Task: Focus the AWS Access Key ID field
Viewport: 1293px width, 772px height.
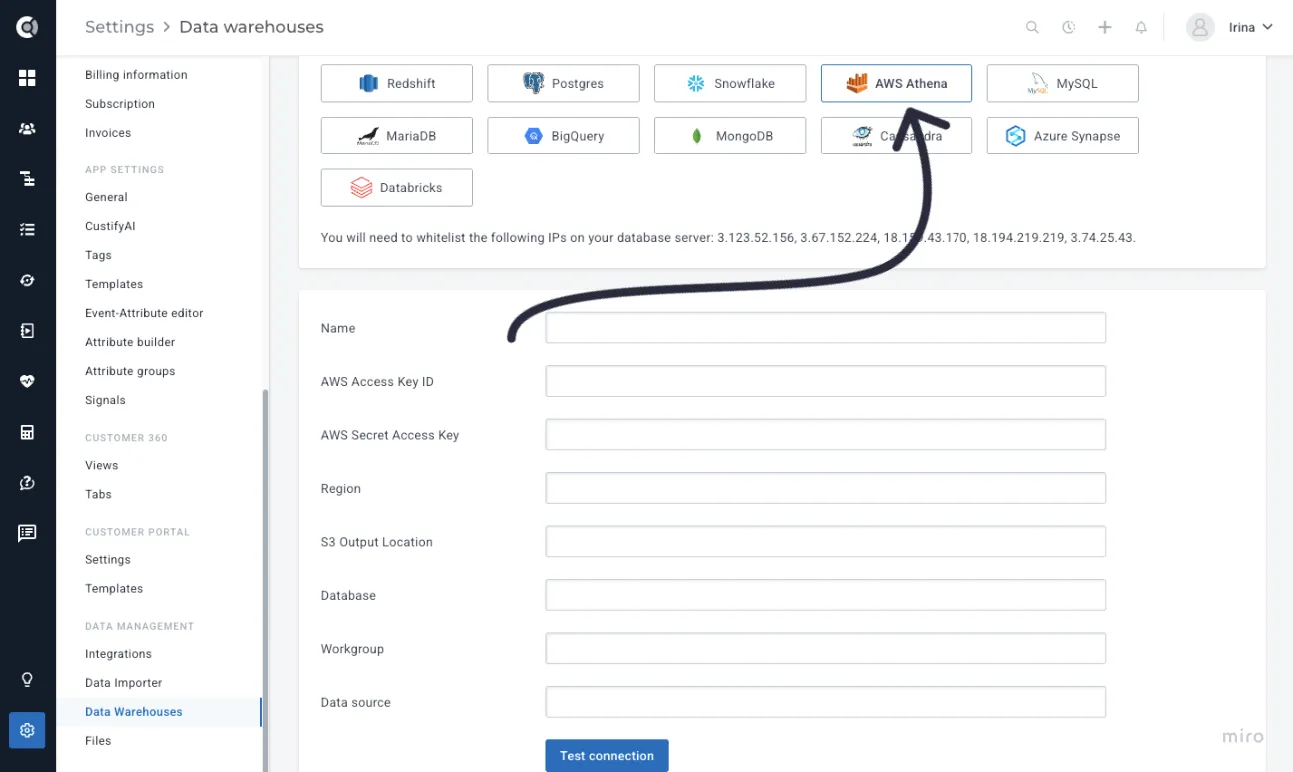Action: pyautogui.click(x=826, y=381)
